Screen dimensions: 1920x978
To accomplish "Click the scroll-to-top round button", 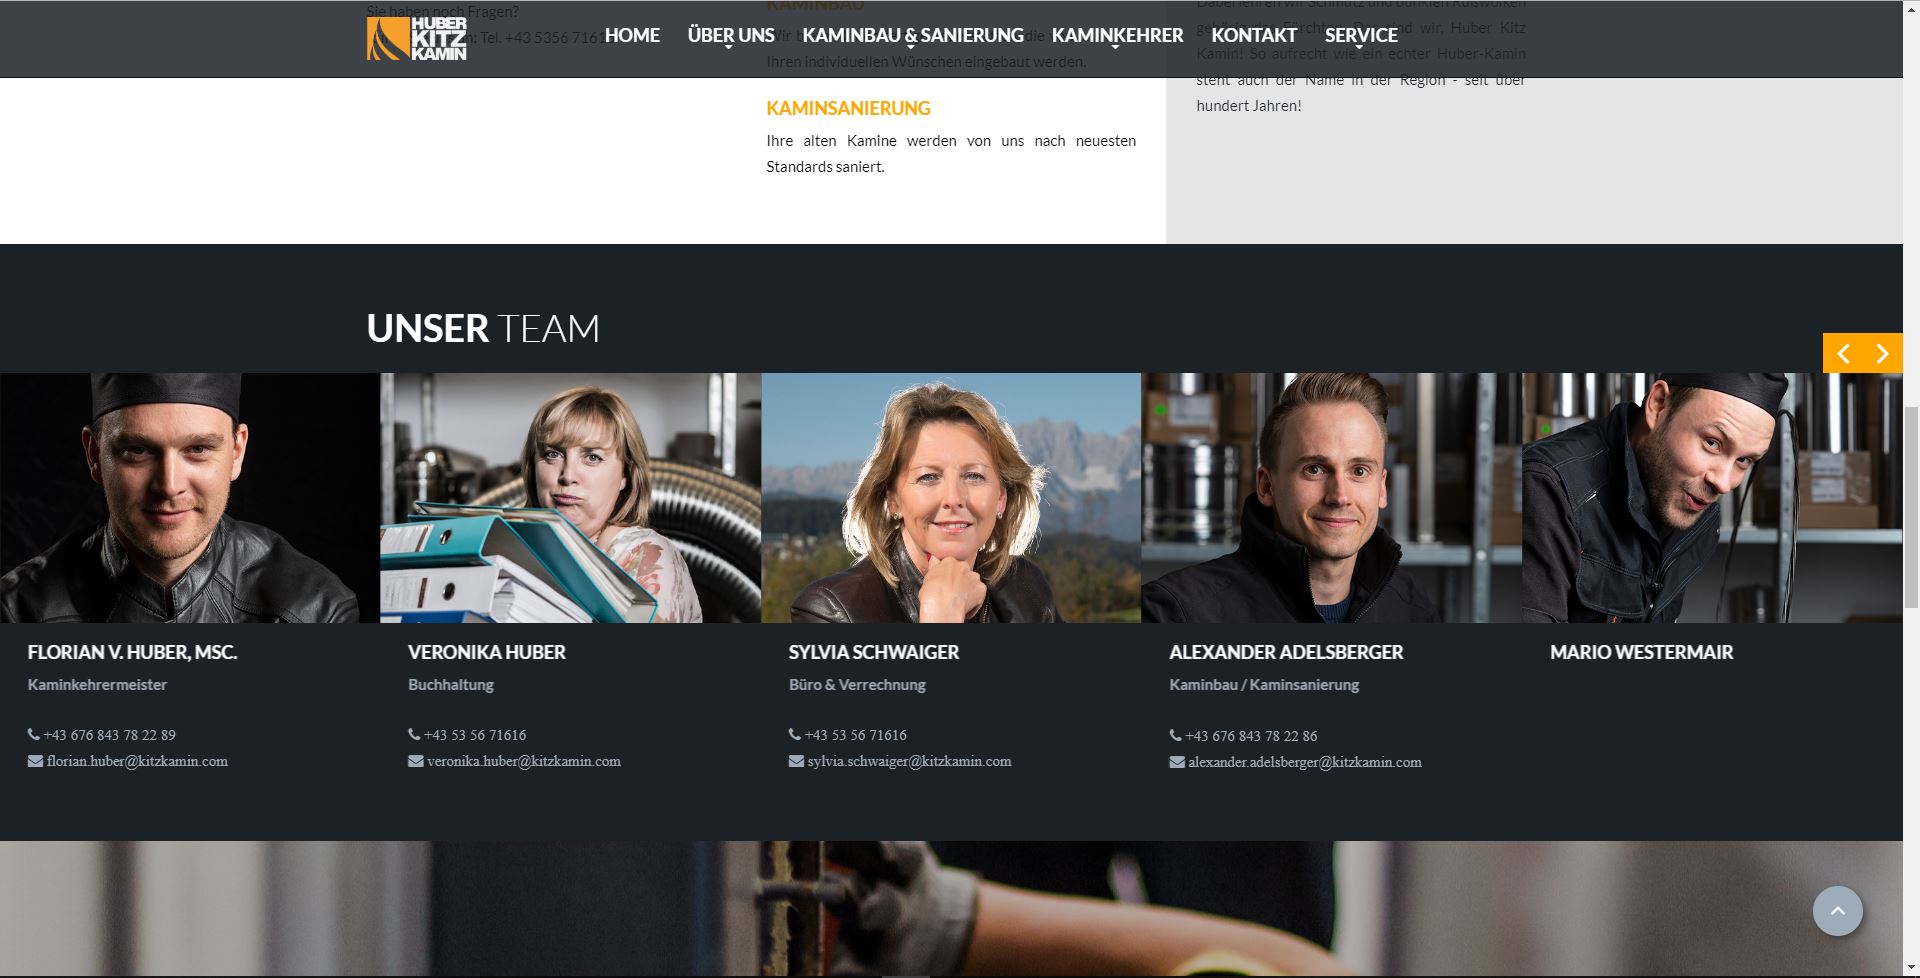I will [1838, 911].
